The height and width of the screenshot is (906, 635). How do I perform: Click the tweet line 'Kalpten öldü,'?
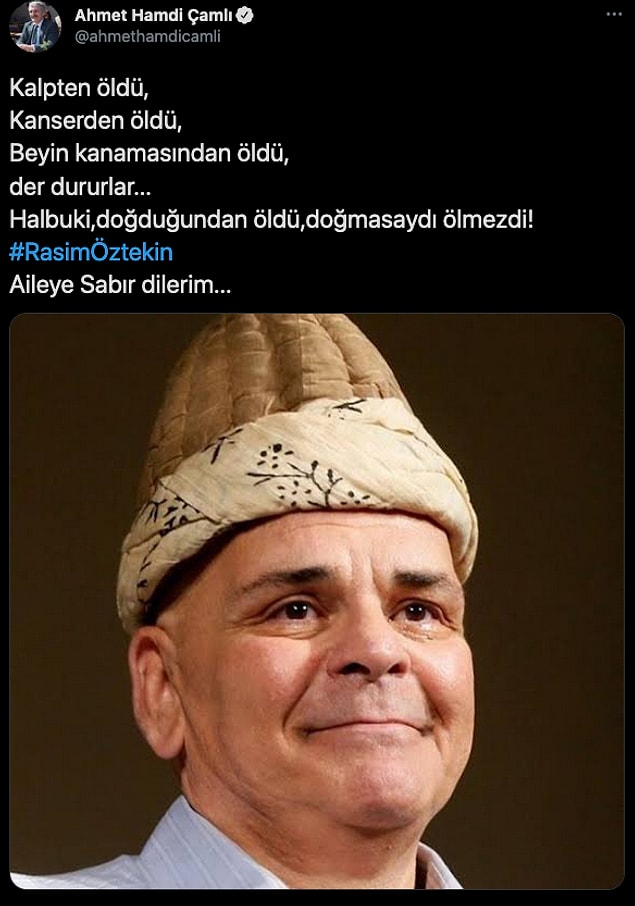point(79,88)
